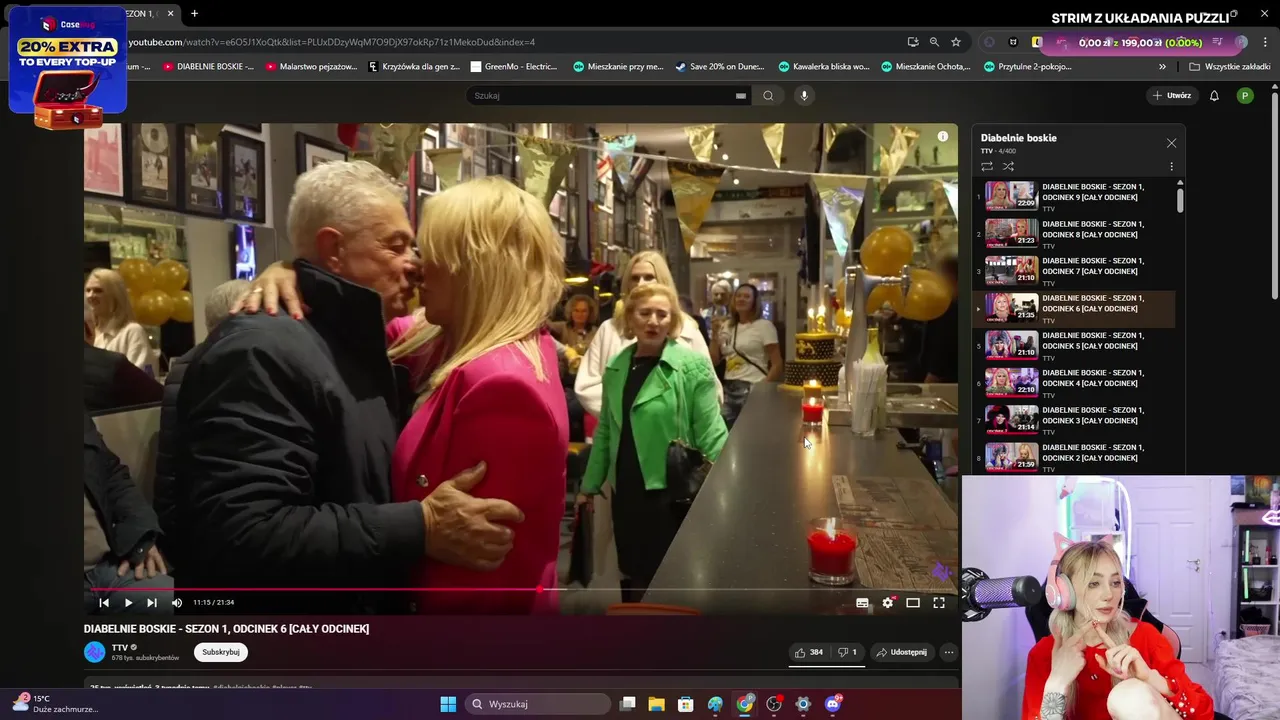The height and width of the screenshot is (720, 1280).
Task: Switch to theater mode view
Action: coord(913,602)
